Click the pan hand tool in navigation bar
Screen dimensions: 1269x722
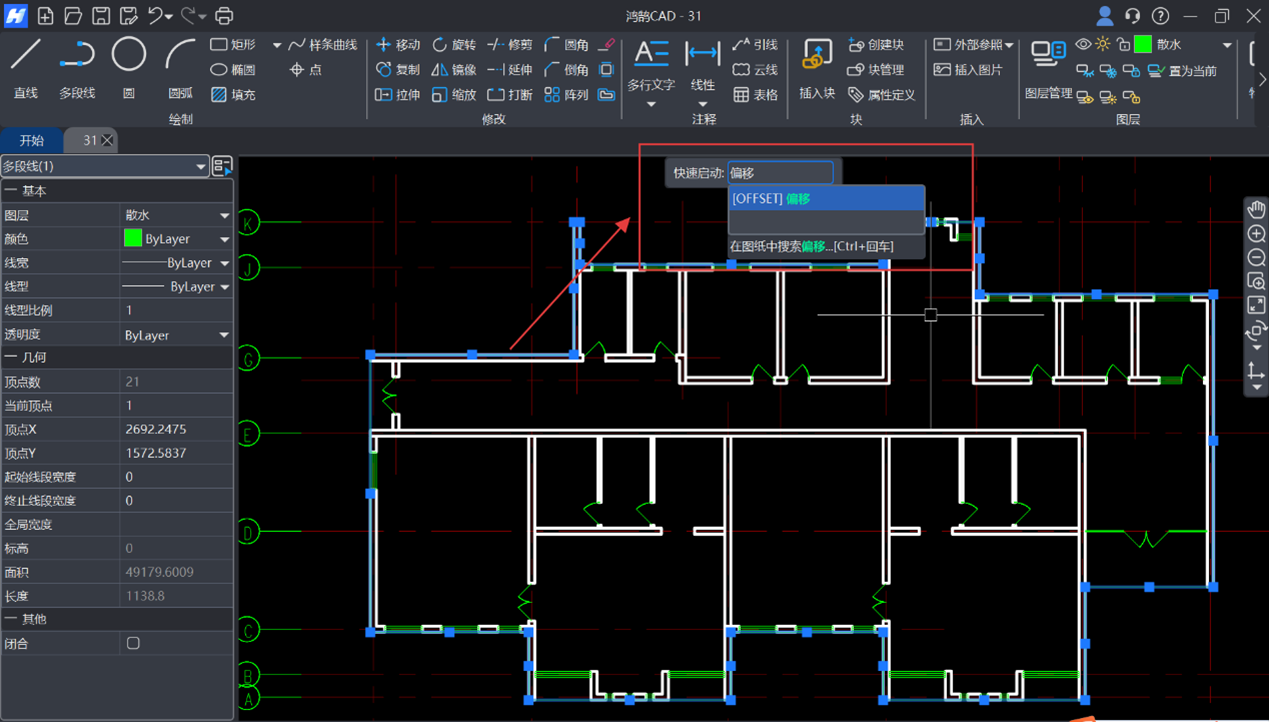pyautogui.click(x=1256, y=209)
